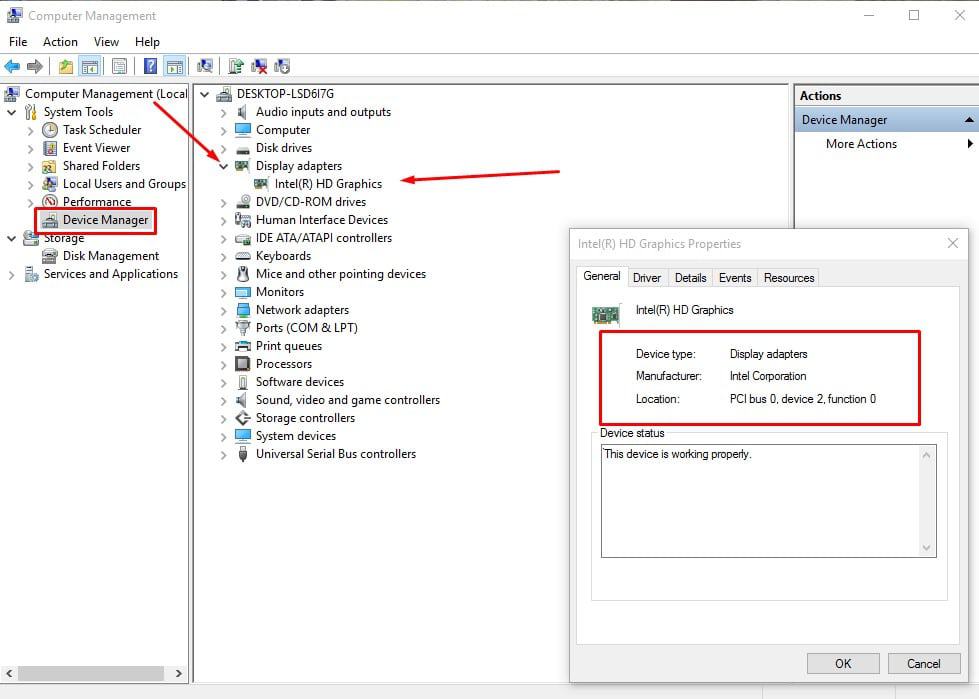Open the Action menu
The image size is (979, 699).
60,42
